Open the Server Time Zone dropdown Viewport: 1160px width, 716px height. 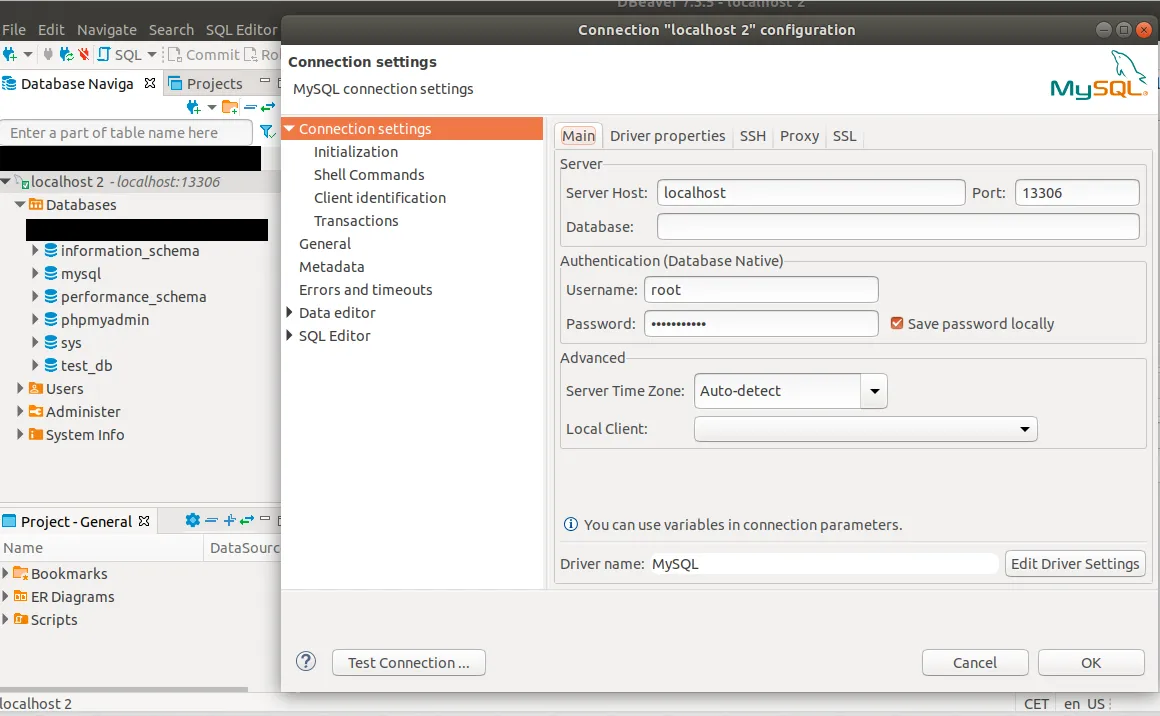[x=874, y=391]
